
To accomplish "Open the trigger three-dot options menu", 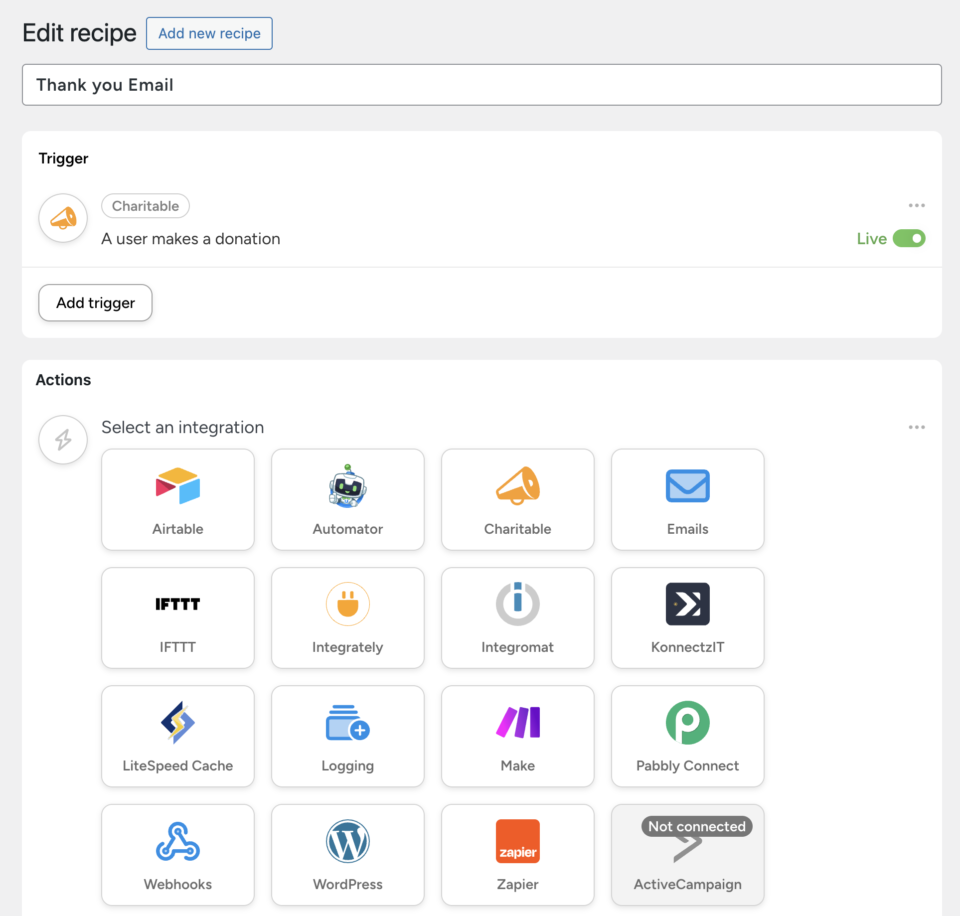I will coord(917,205).
